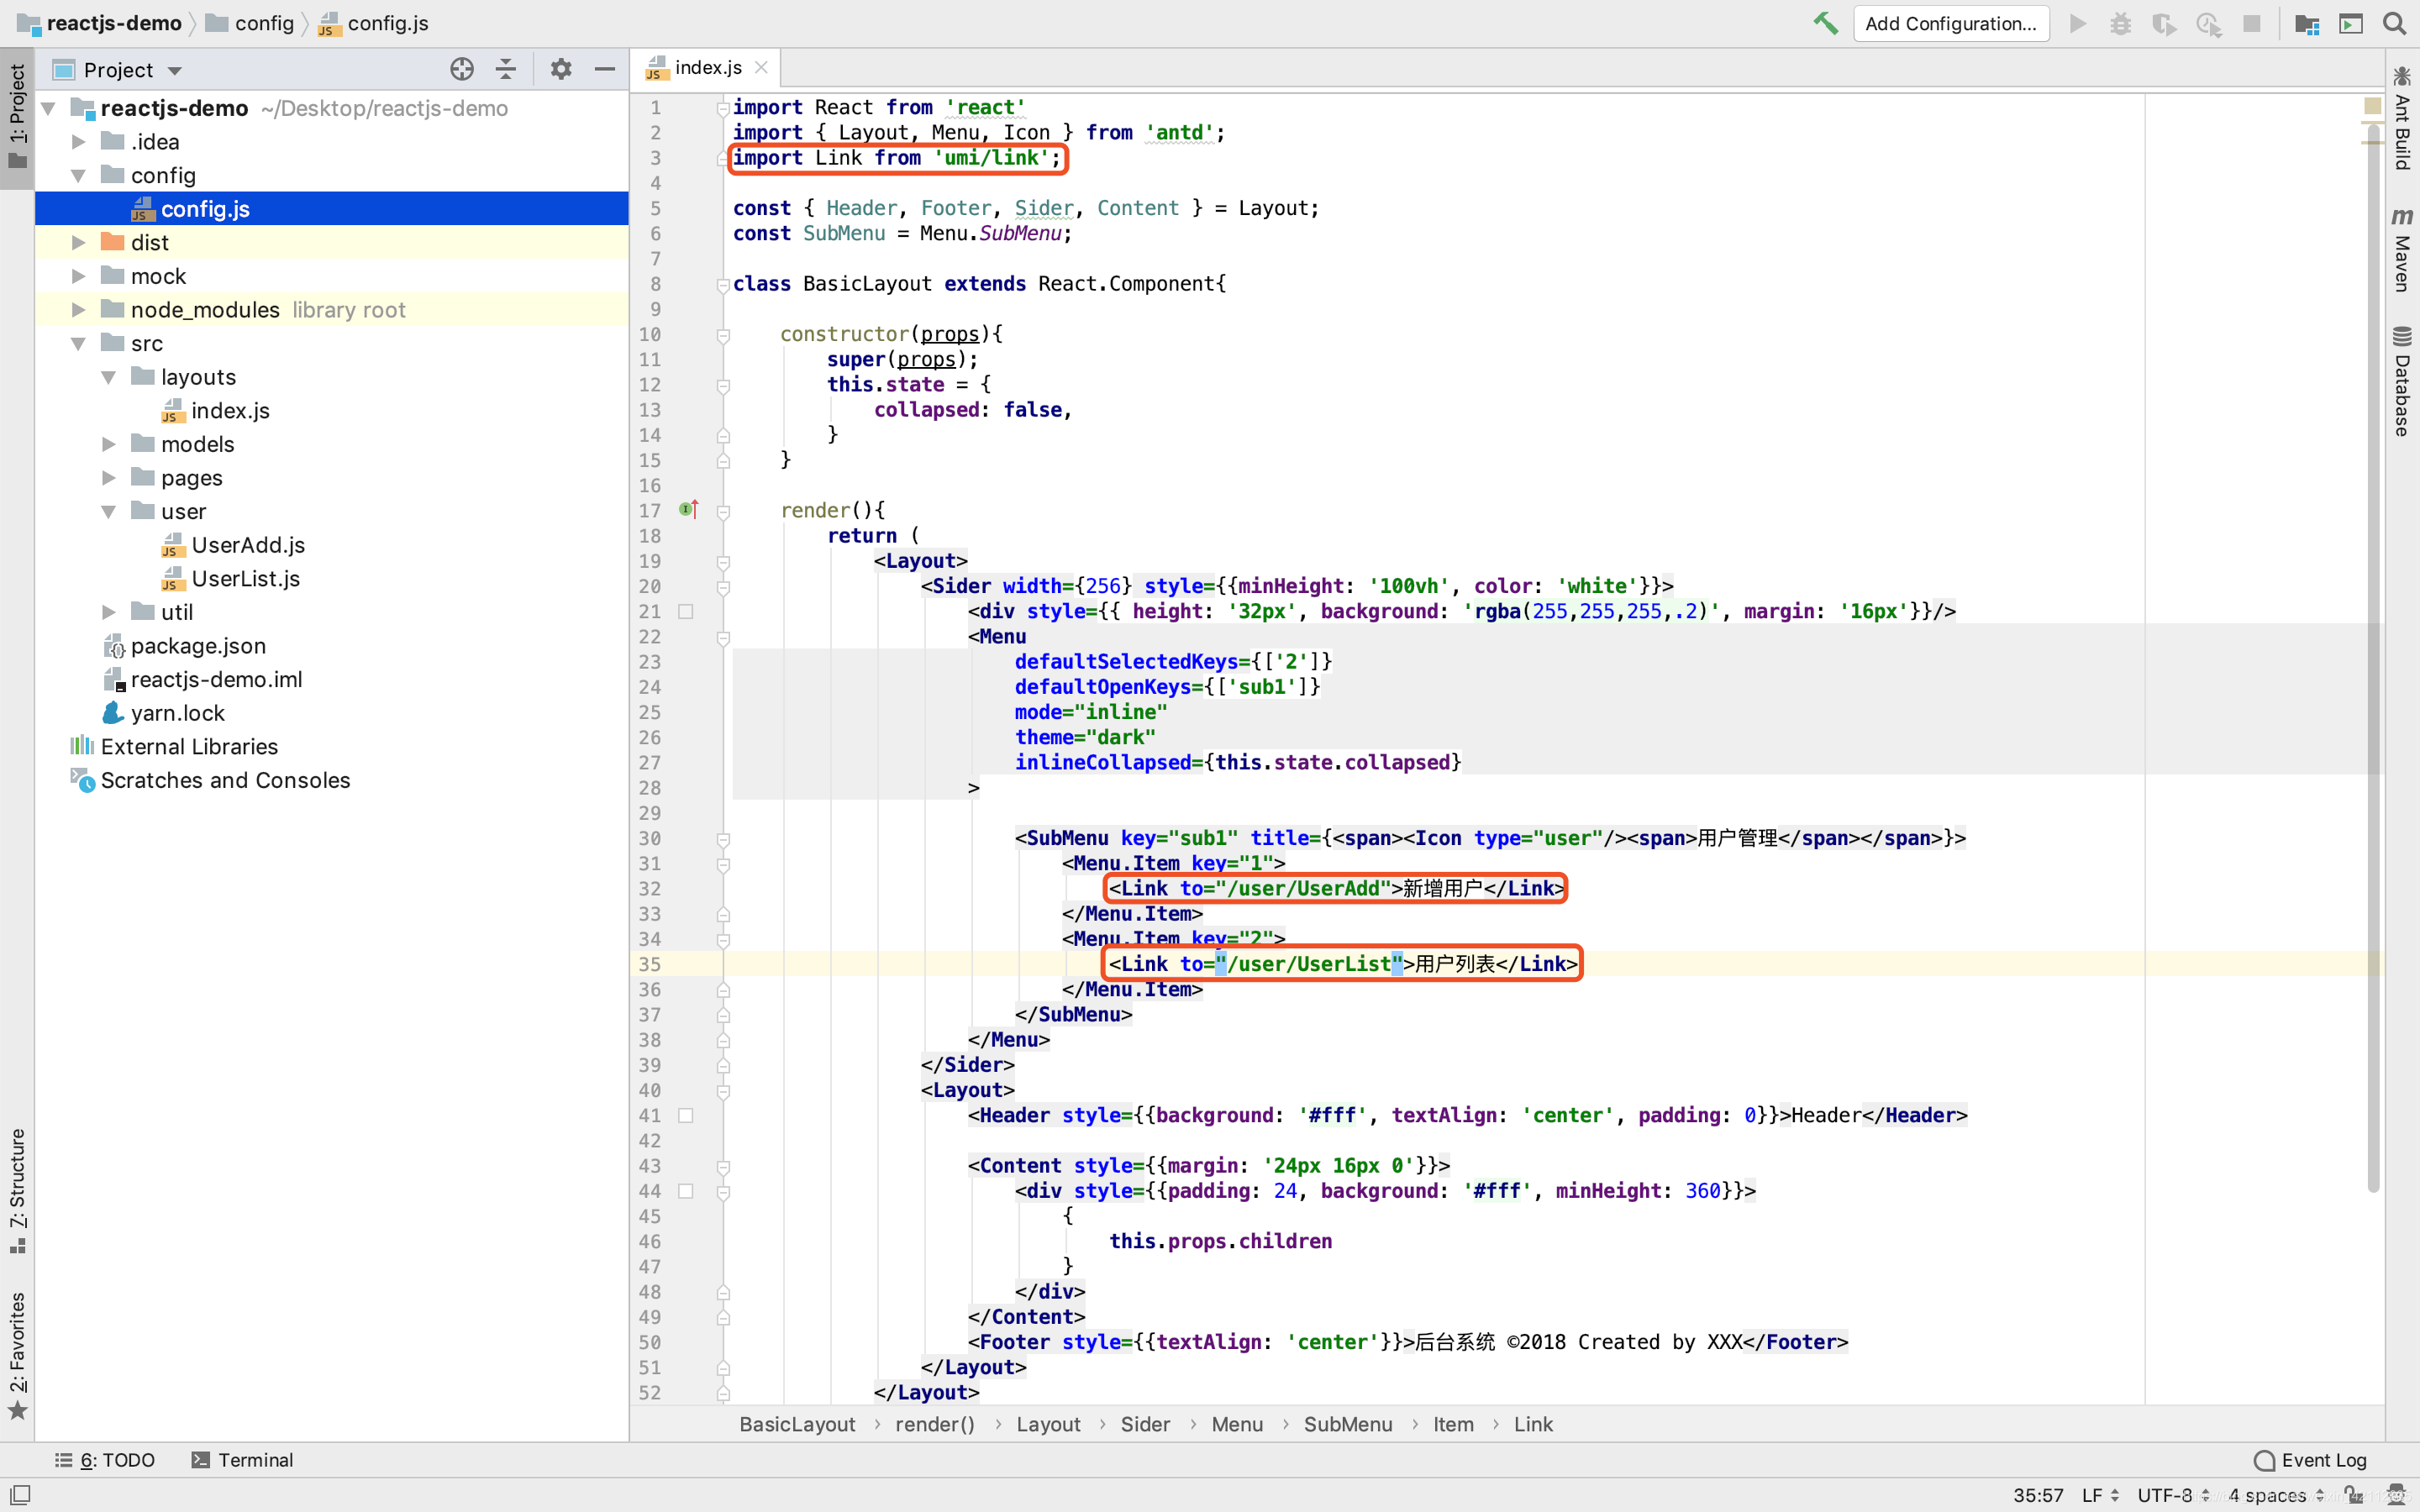Expand the util folder
Viewport: 2420px width, 1512px height.
108,612
